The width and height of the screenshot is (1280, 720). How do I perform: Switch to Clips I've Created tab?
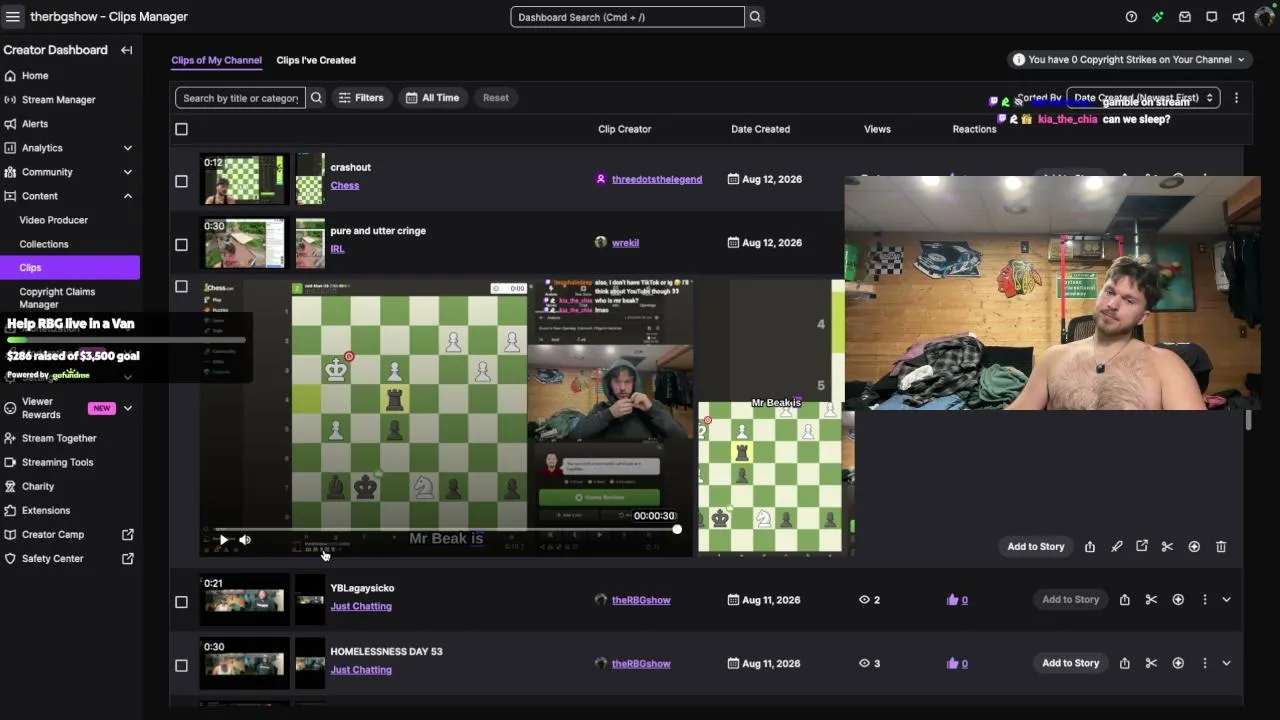tap(316, 60)
